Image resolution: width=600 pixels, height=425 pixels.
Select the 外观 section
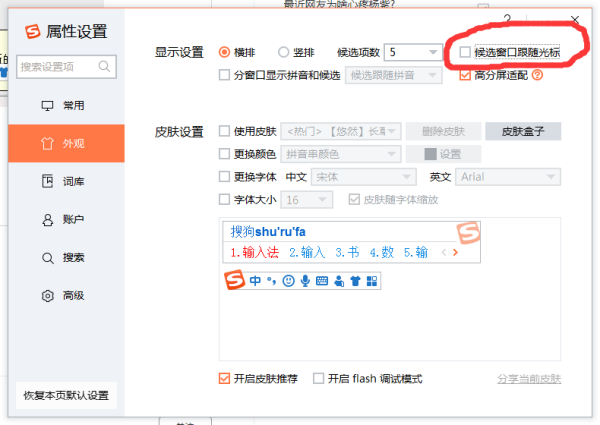click(x=66, y=143)
